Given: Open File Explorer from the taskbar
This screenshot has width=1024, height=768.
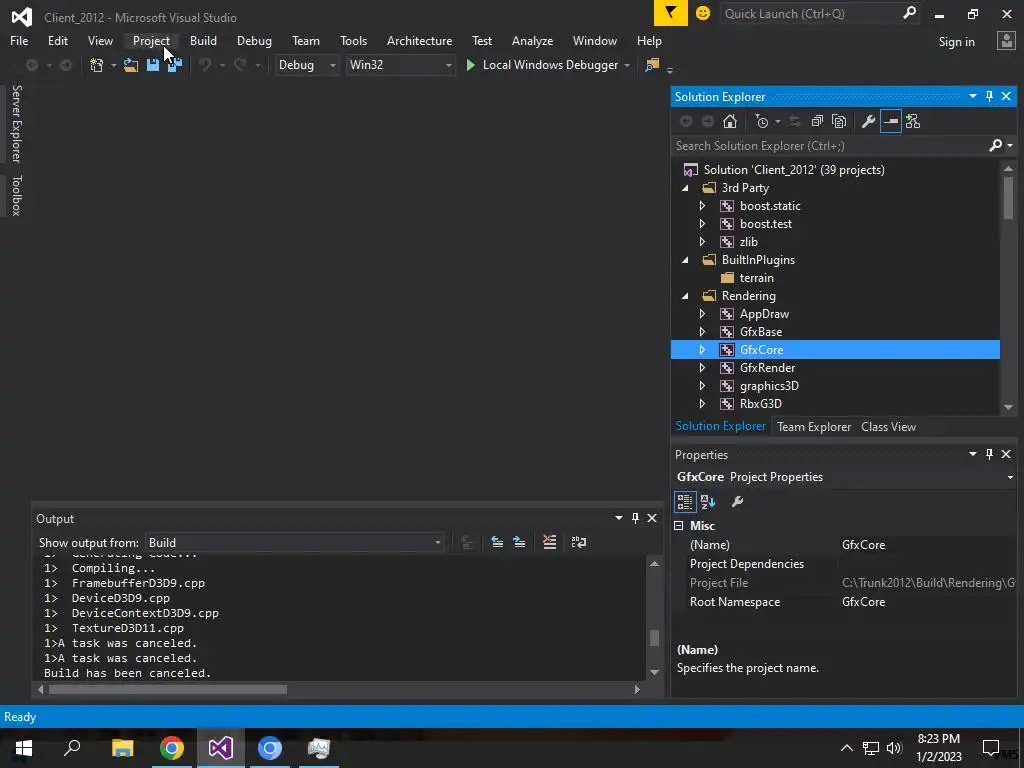Looking at the screenshot, I should tap(122, 748).
